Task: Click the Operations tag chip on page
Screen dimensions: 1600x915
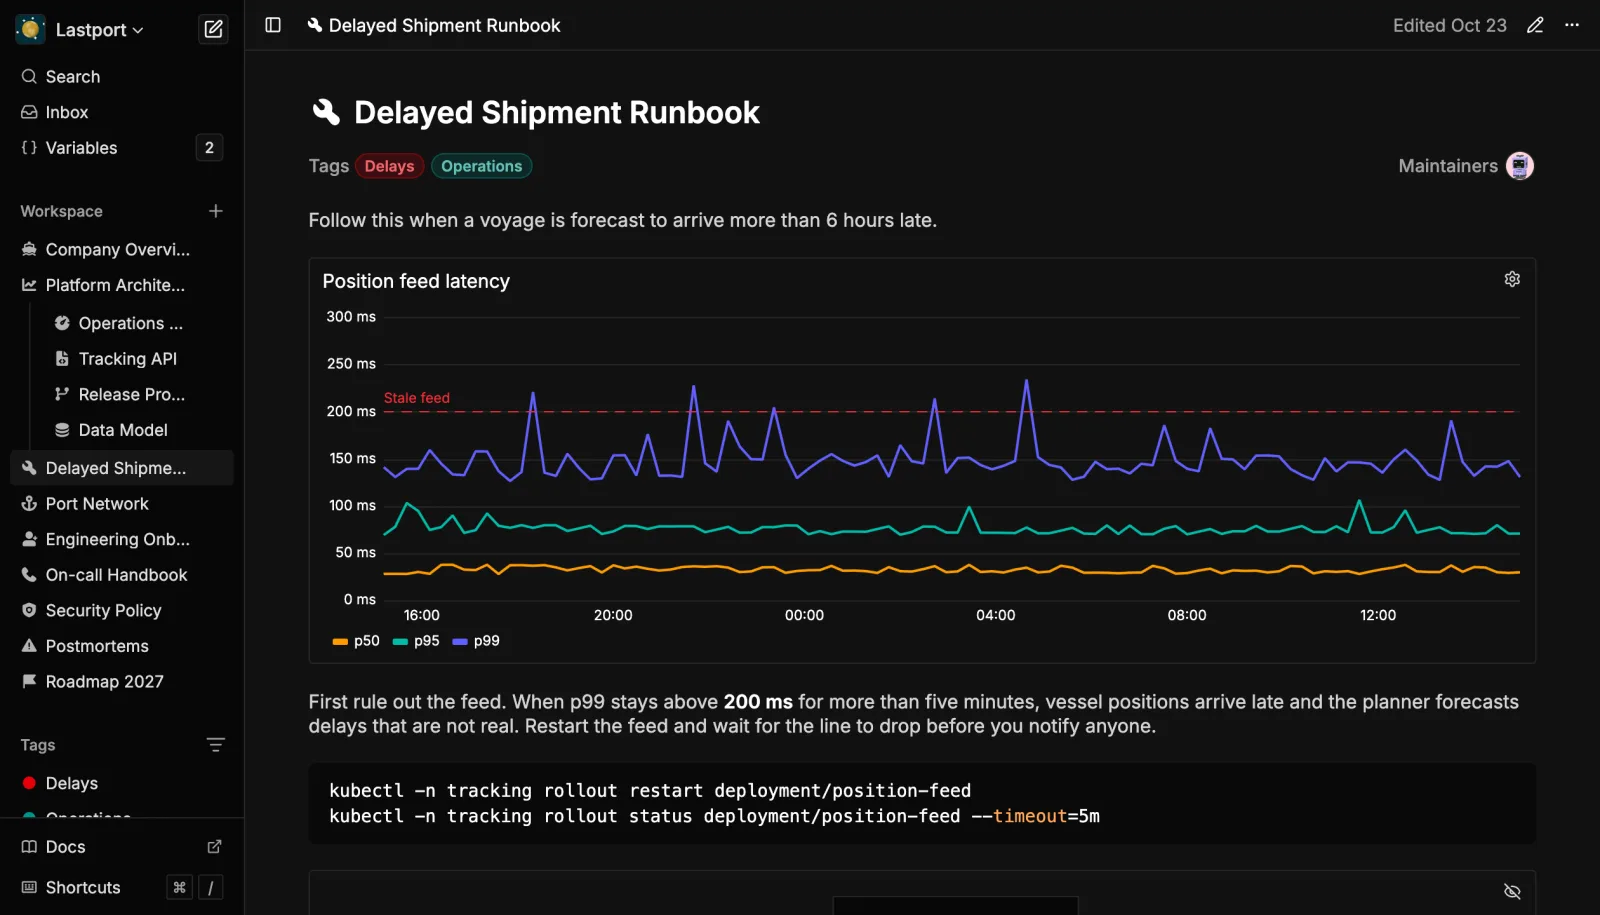Action: point(482,166)
